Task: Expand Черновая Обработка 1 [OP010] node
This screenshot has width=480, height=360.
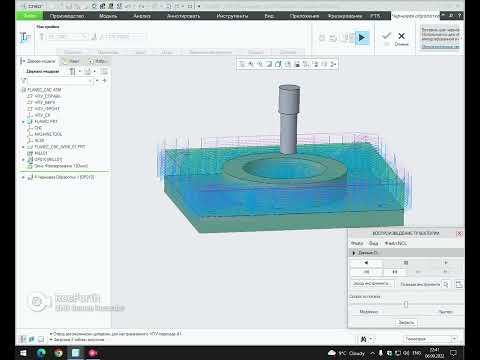Action: coord(23,177)
